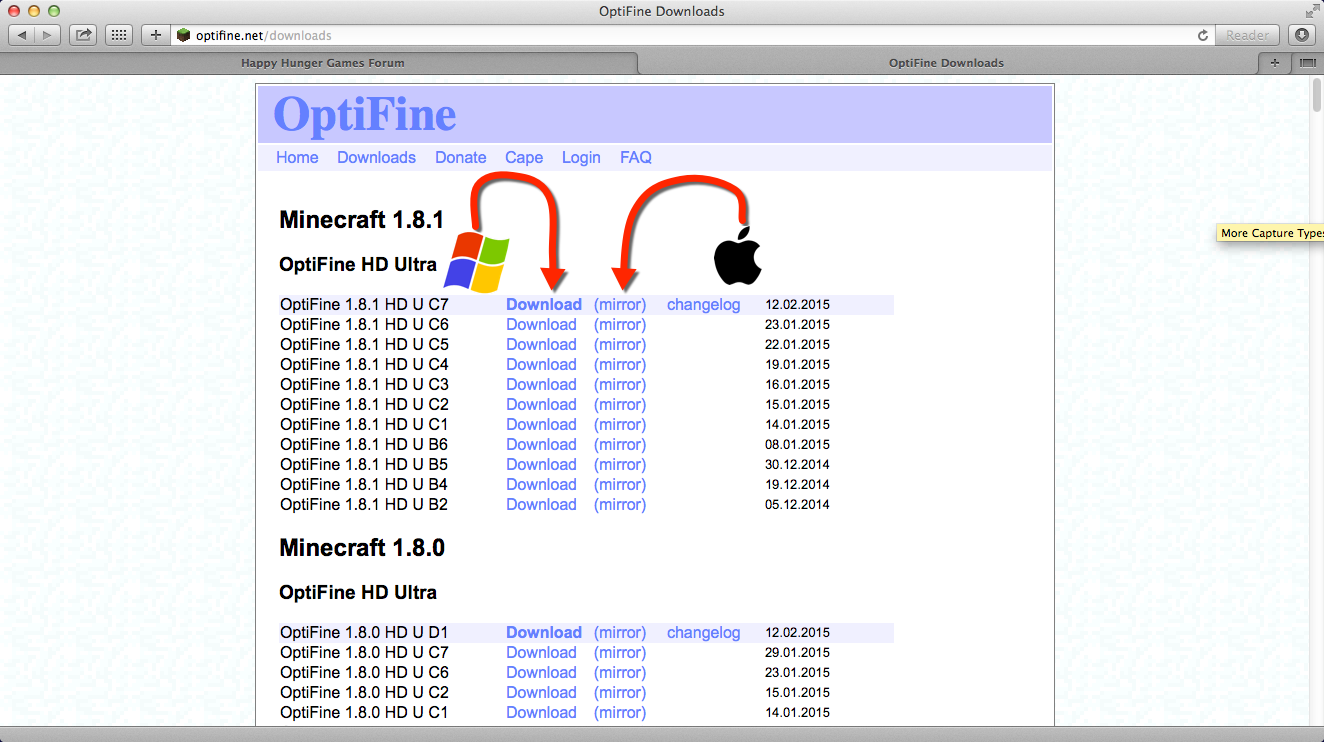Open the Safari Downloads icon
The width and height of the screenshot is (1324, 742).
tap(1302, 35)
